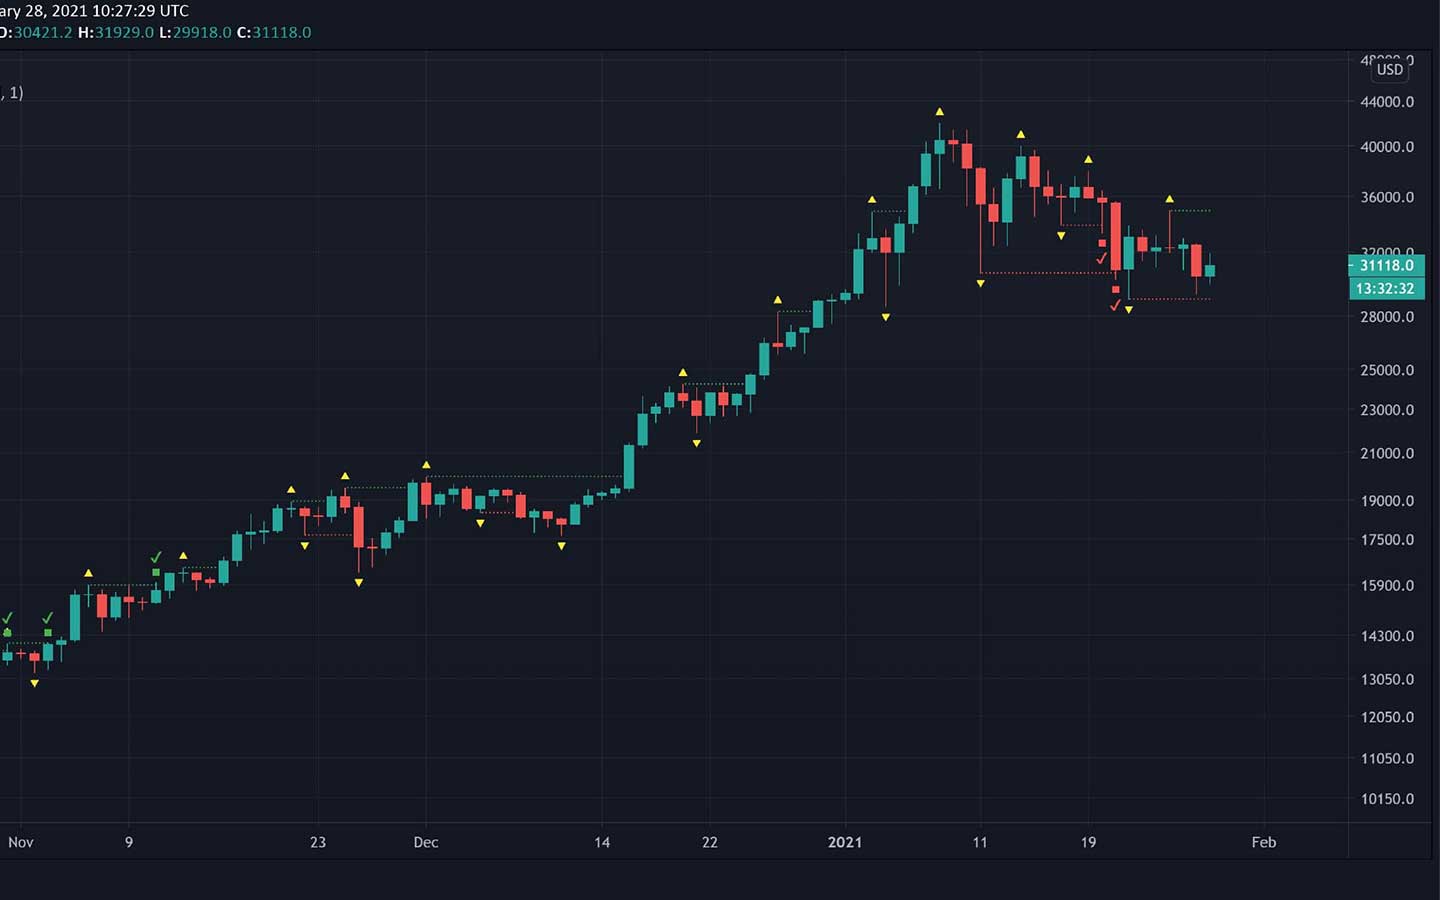Click the bar countdown timer 13:32:32
The height and width of the screenshot is (900, 1440).
click(x=1386, y=289)
